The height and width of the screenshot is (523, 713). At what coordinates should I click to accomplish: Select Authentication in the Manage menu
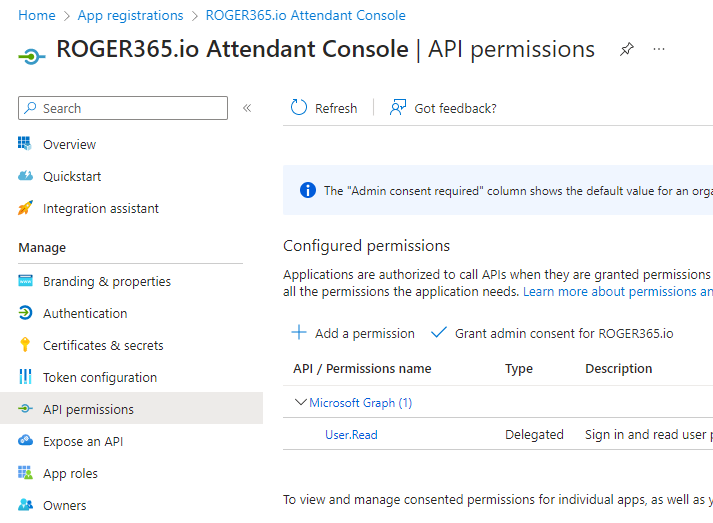[85, 313]
